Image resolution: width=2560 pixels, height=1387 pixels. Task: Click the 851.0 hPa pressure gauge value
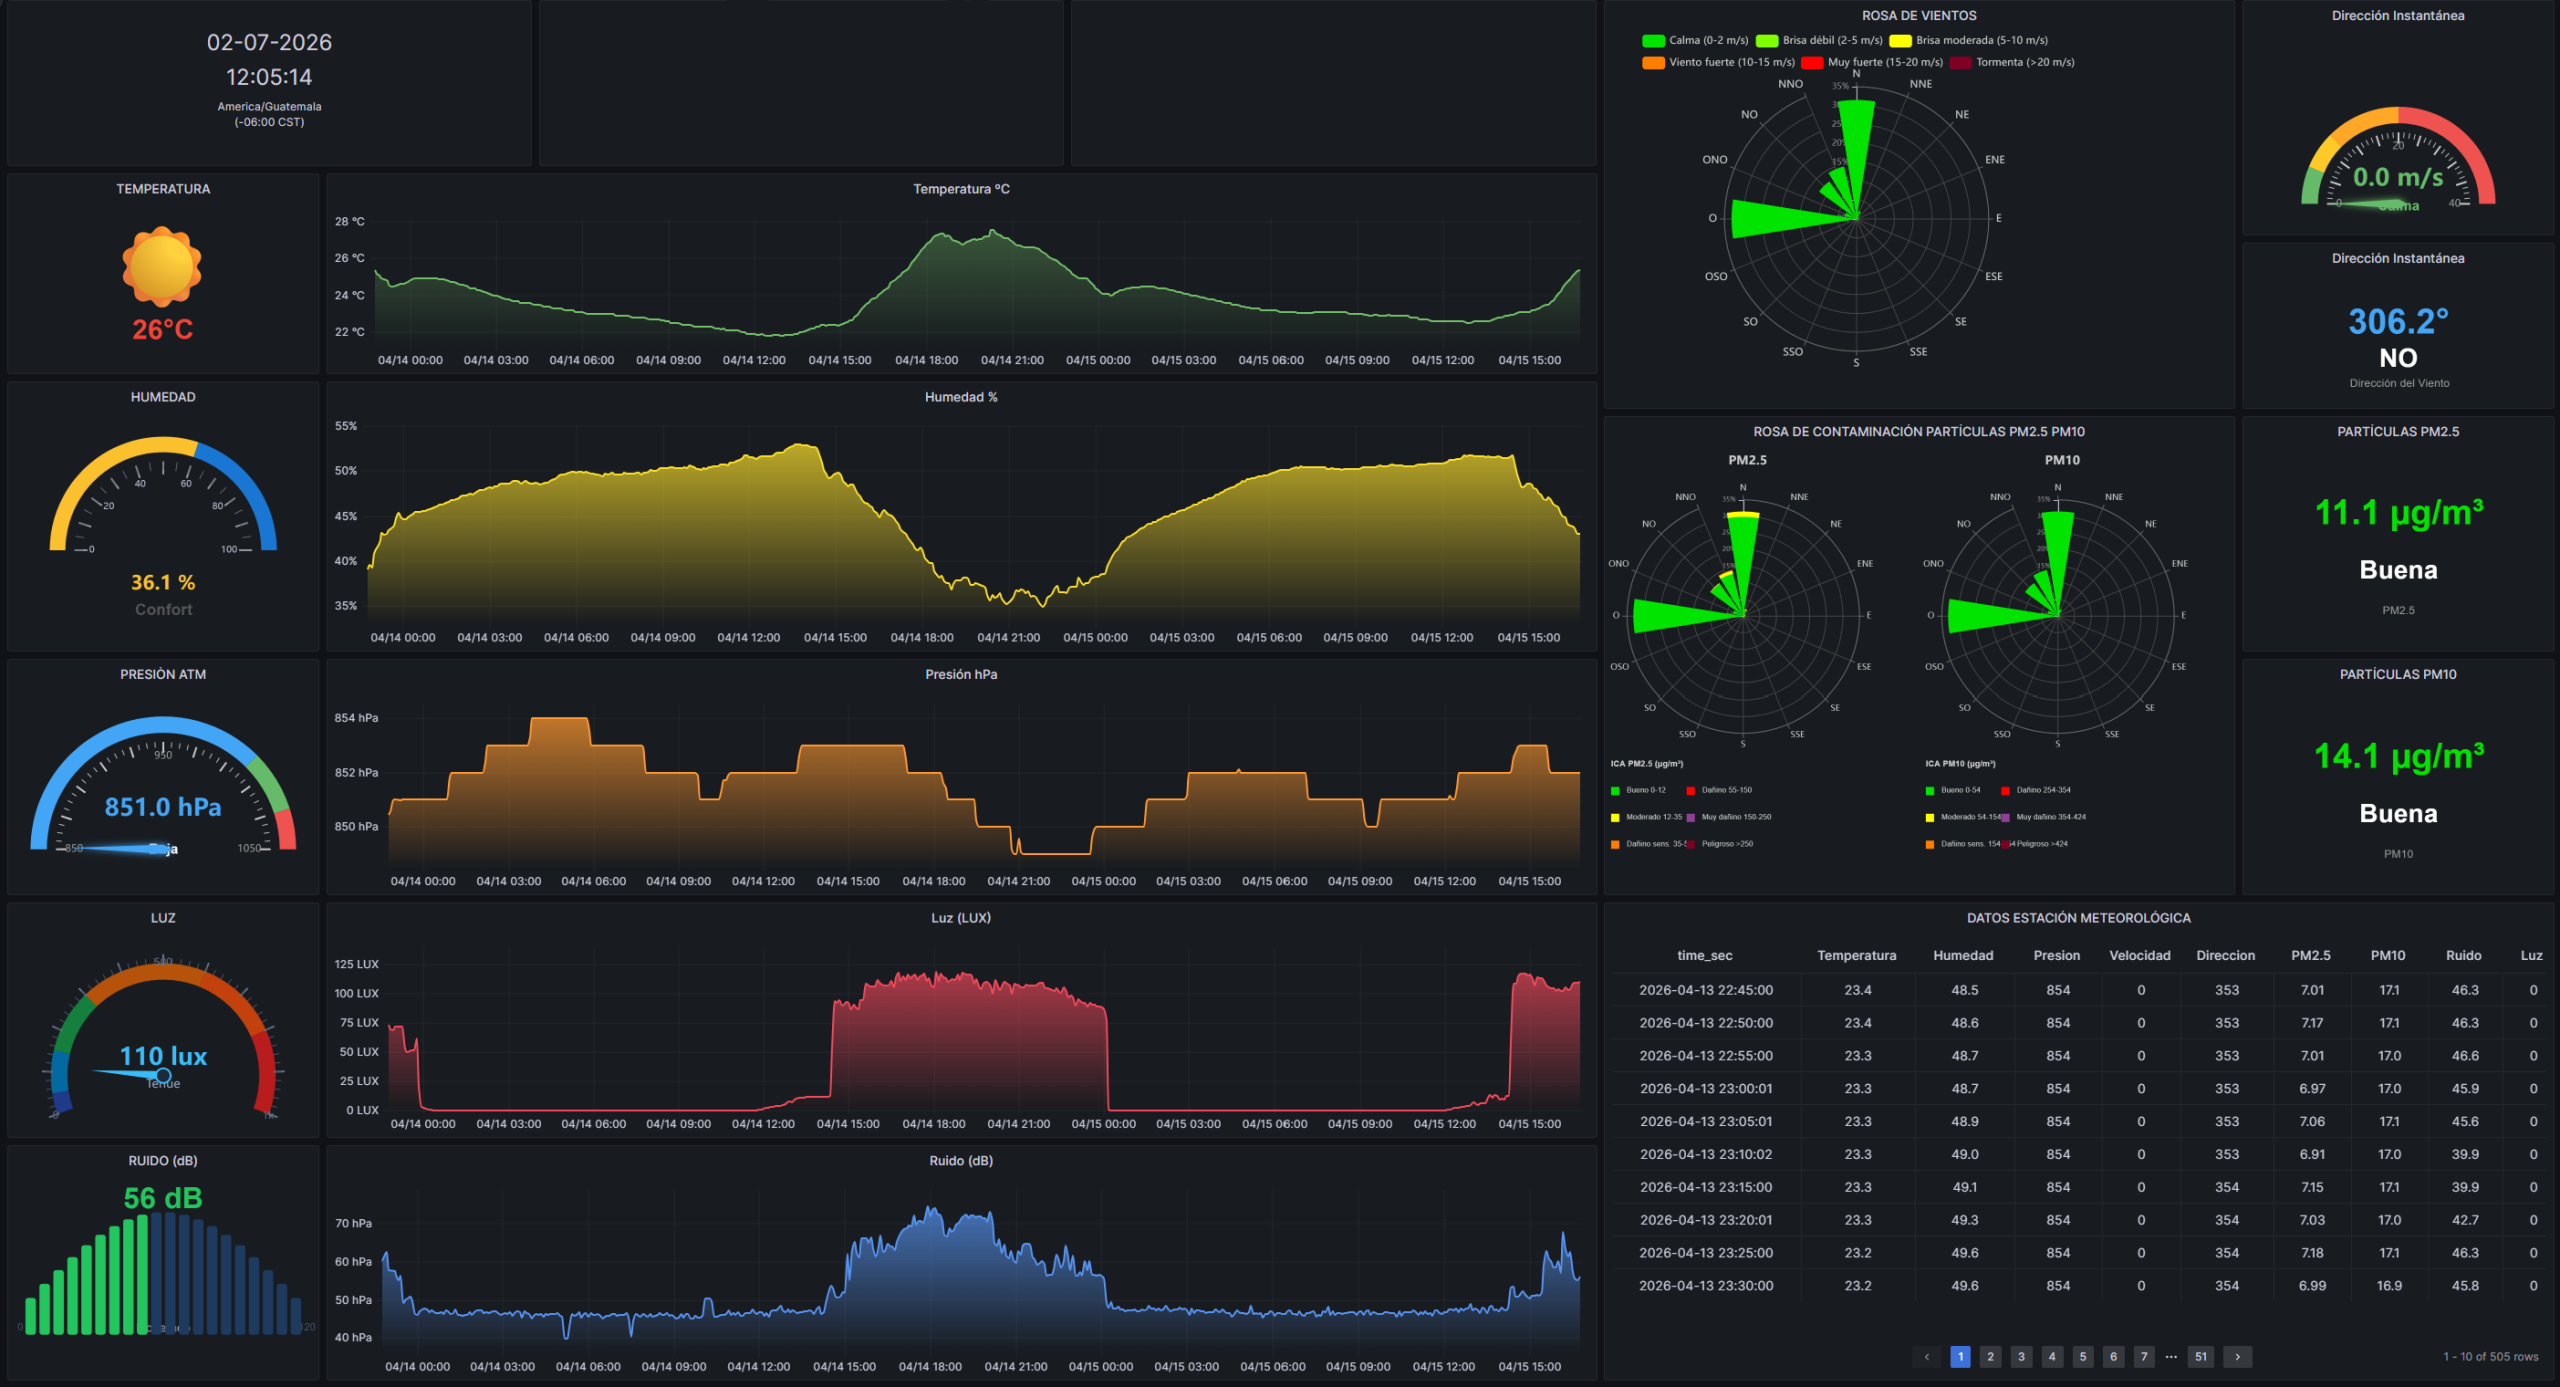coord(163,808)
